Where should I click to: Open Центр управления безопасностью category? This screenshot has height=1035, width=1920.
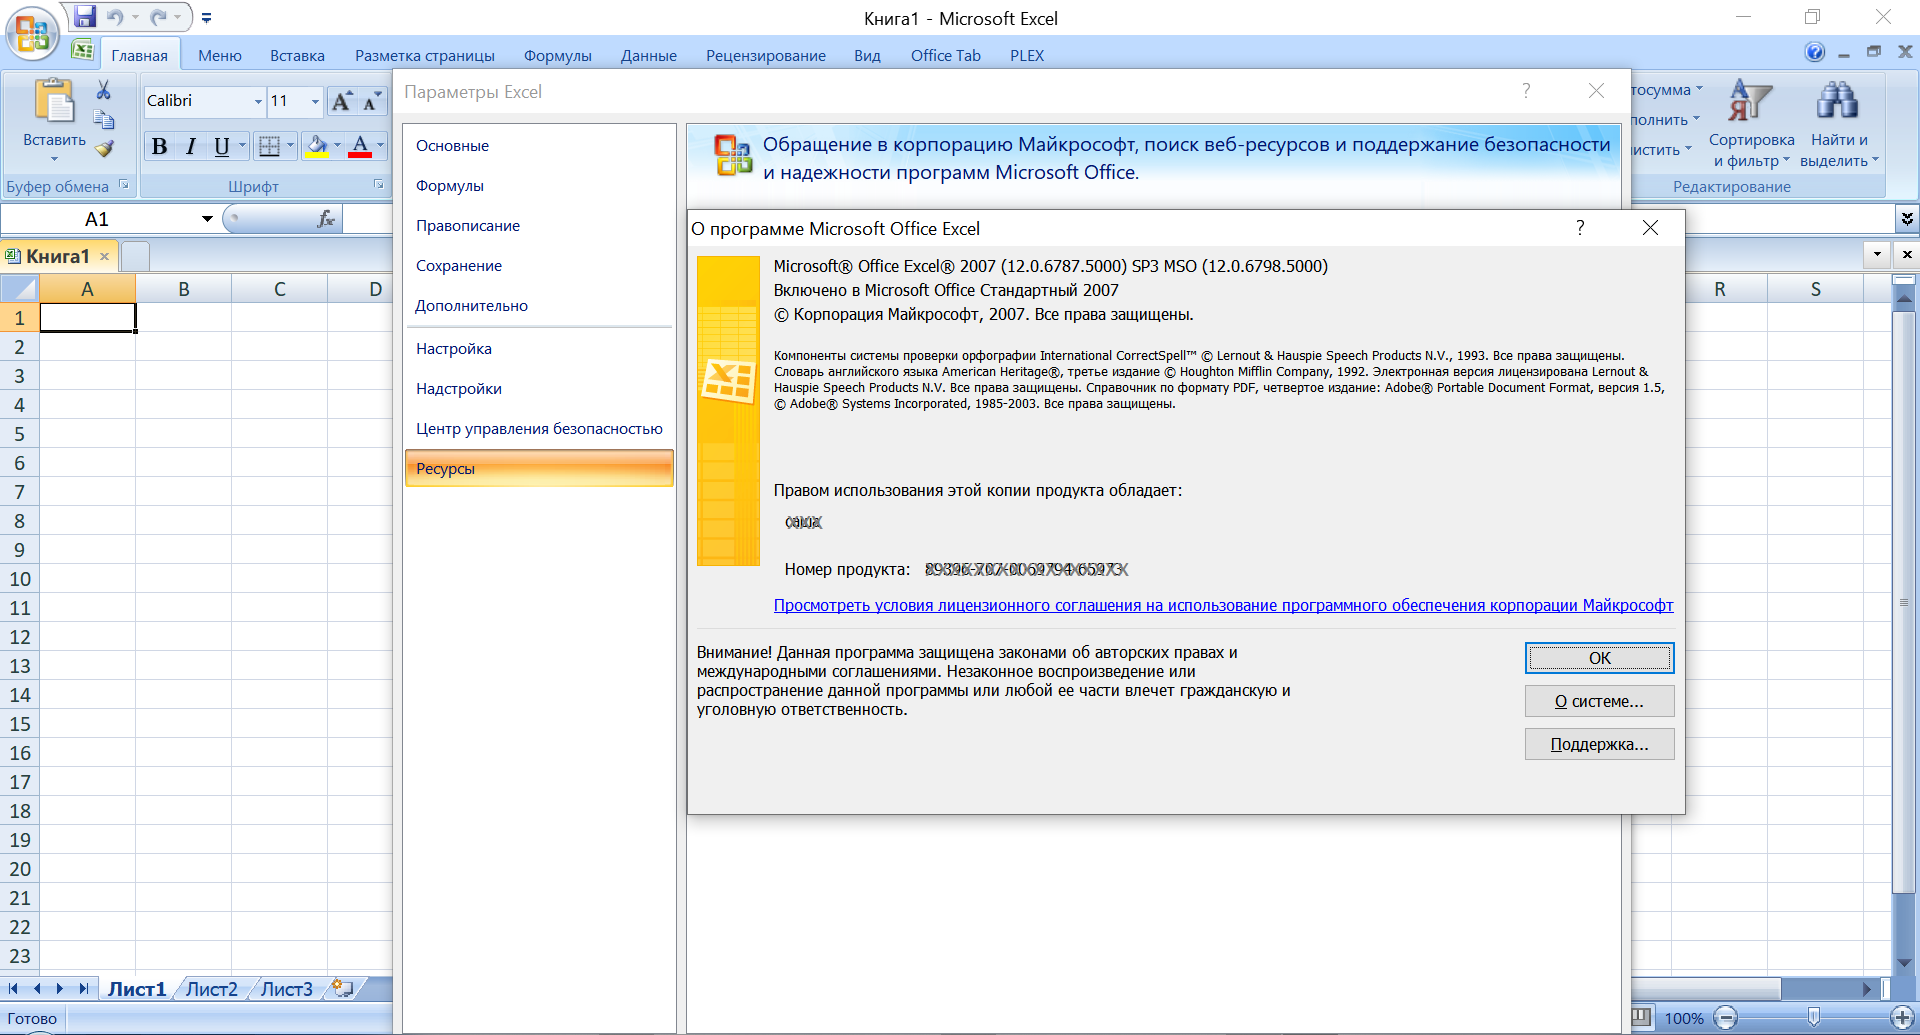(539, 429)
